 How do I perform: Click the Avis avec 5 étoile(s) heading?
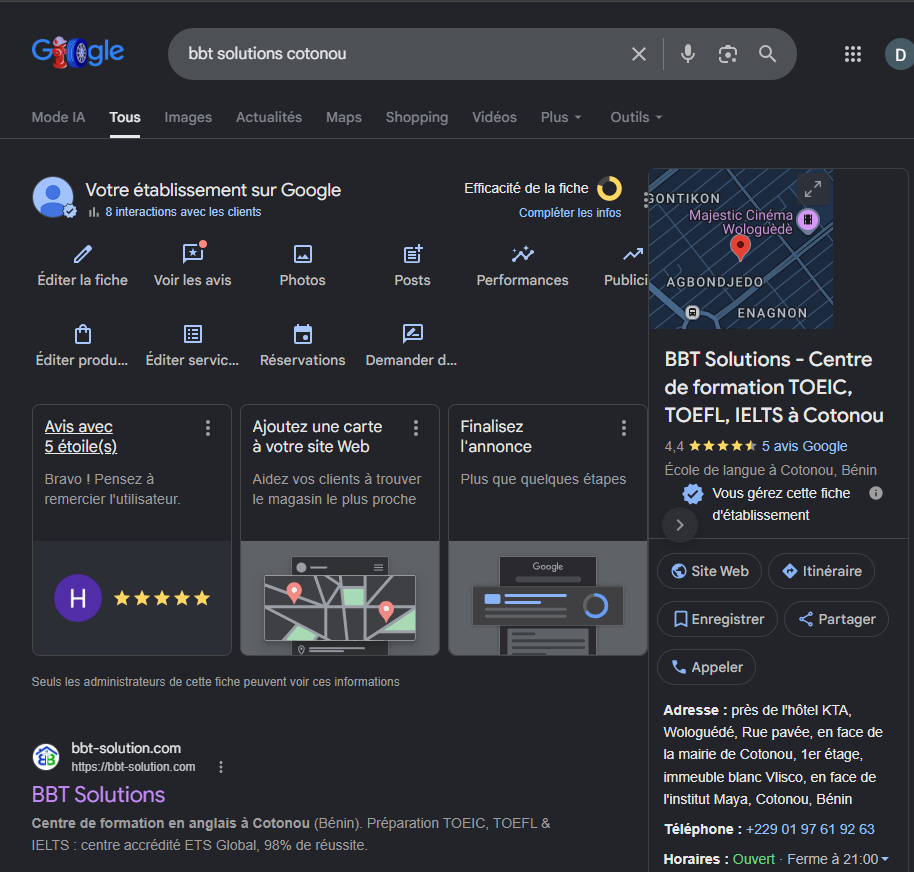coord(81,437)
